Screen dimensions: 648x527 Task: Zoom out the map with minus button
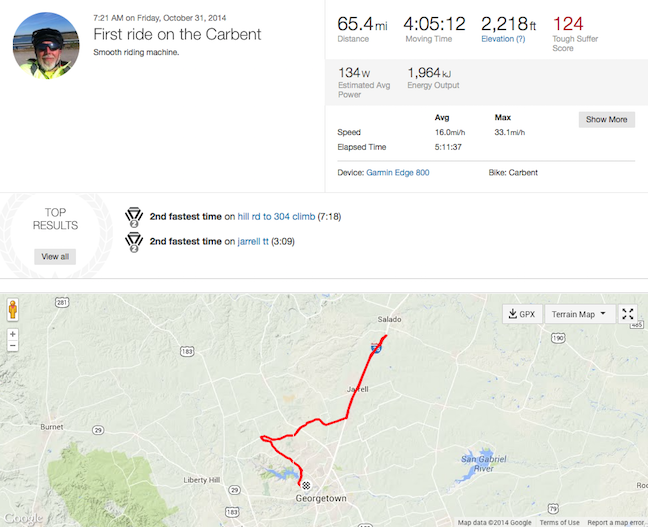pyautogui.click(x=13, y=346)
